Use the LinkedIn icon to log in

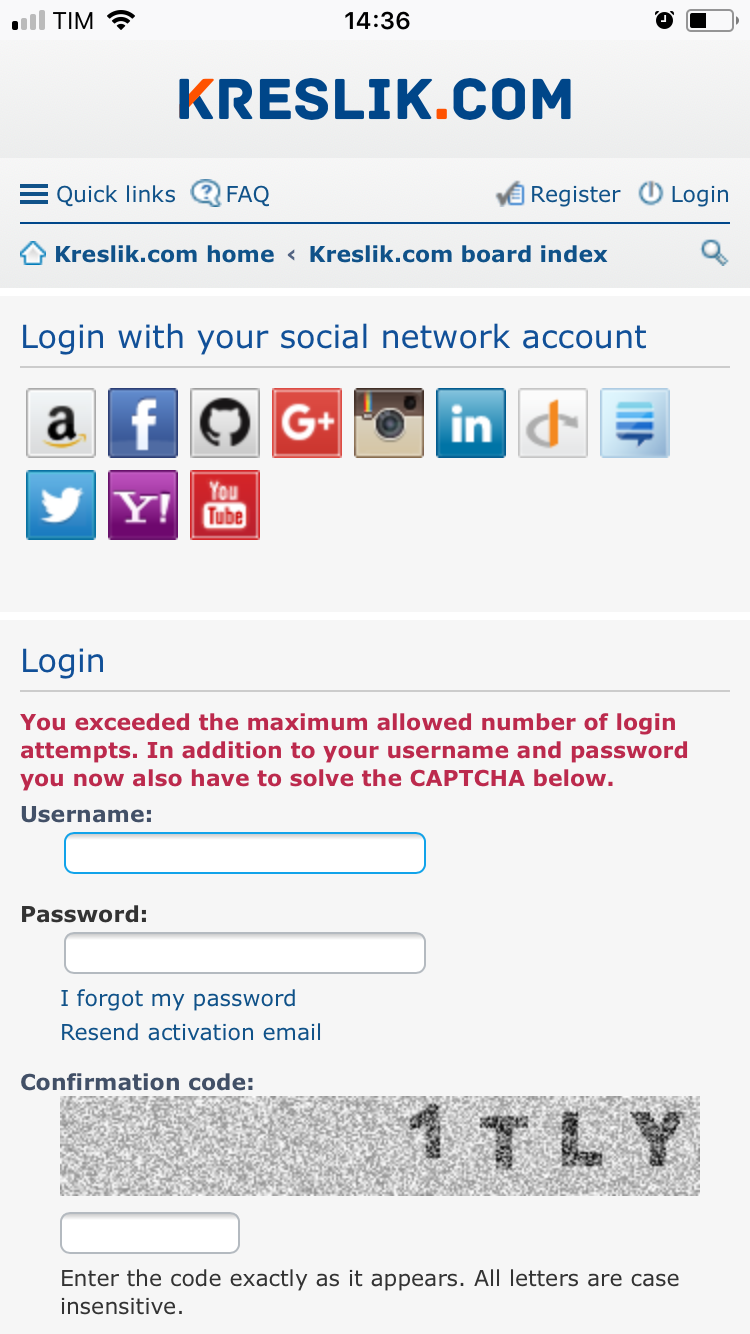click(471, 423)
